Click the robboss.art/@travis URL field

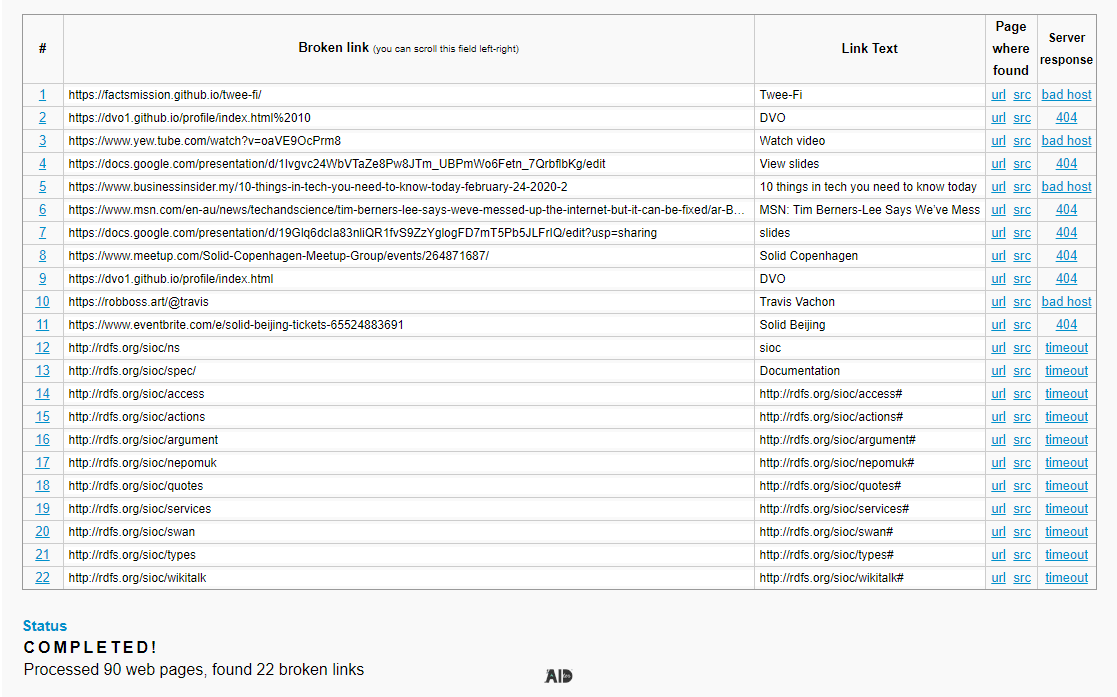tap(408, 301)
